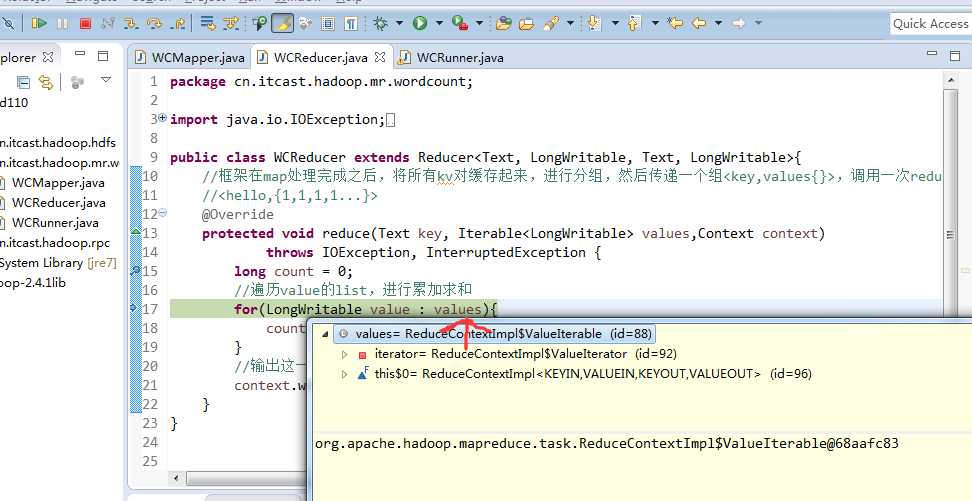Minimize the editor area
The image size is (972, 501).
tap(932, 55)
